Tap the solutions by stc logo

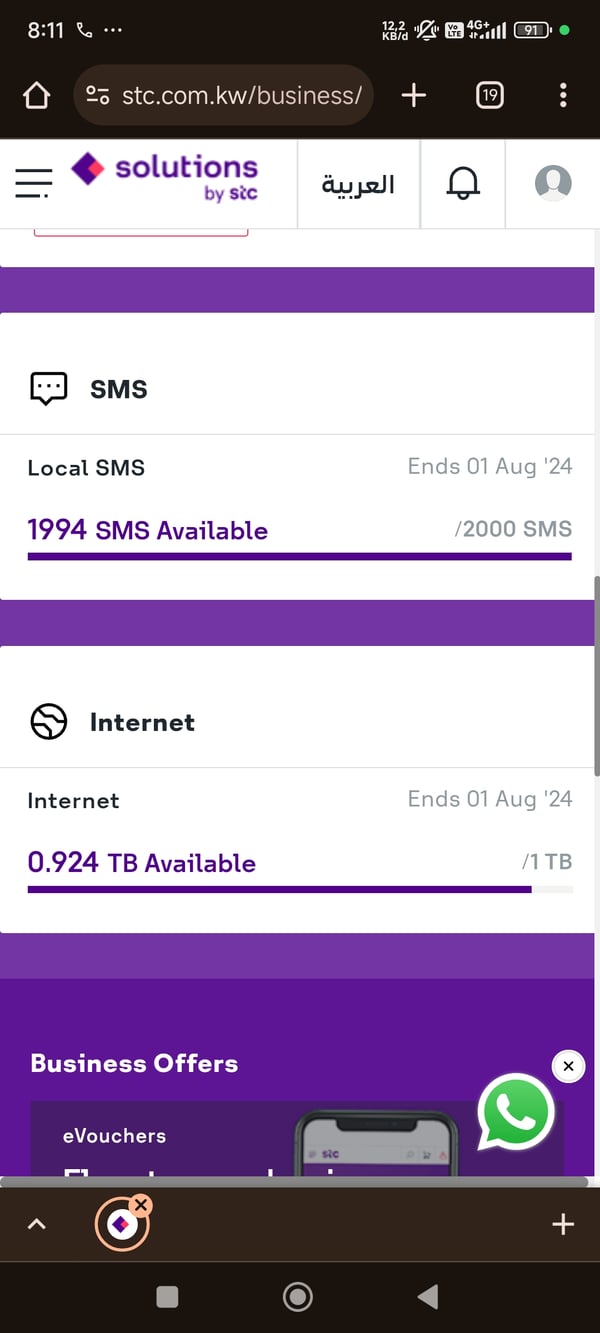coord(165,178)
